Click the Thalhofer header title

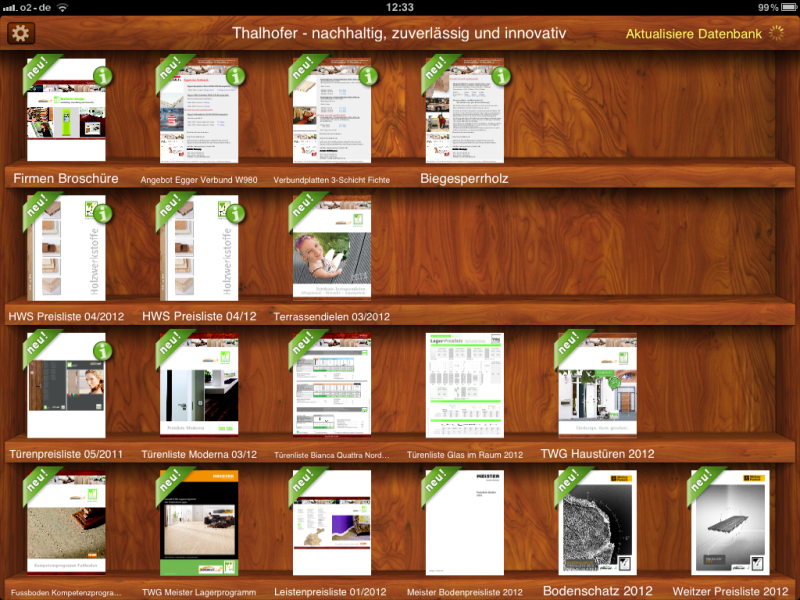point(399,33)
